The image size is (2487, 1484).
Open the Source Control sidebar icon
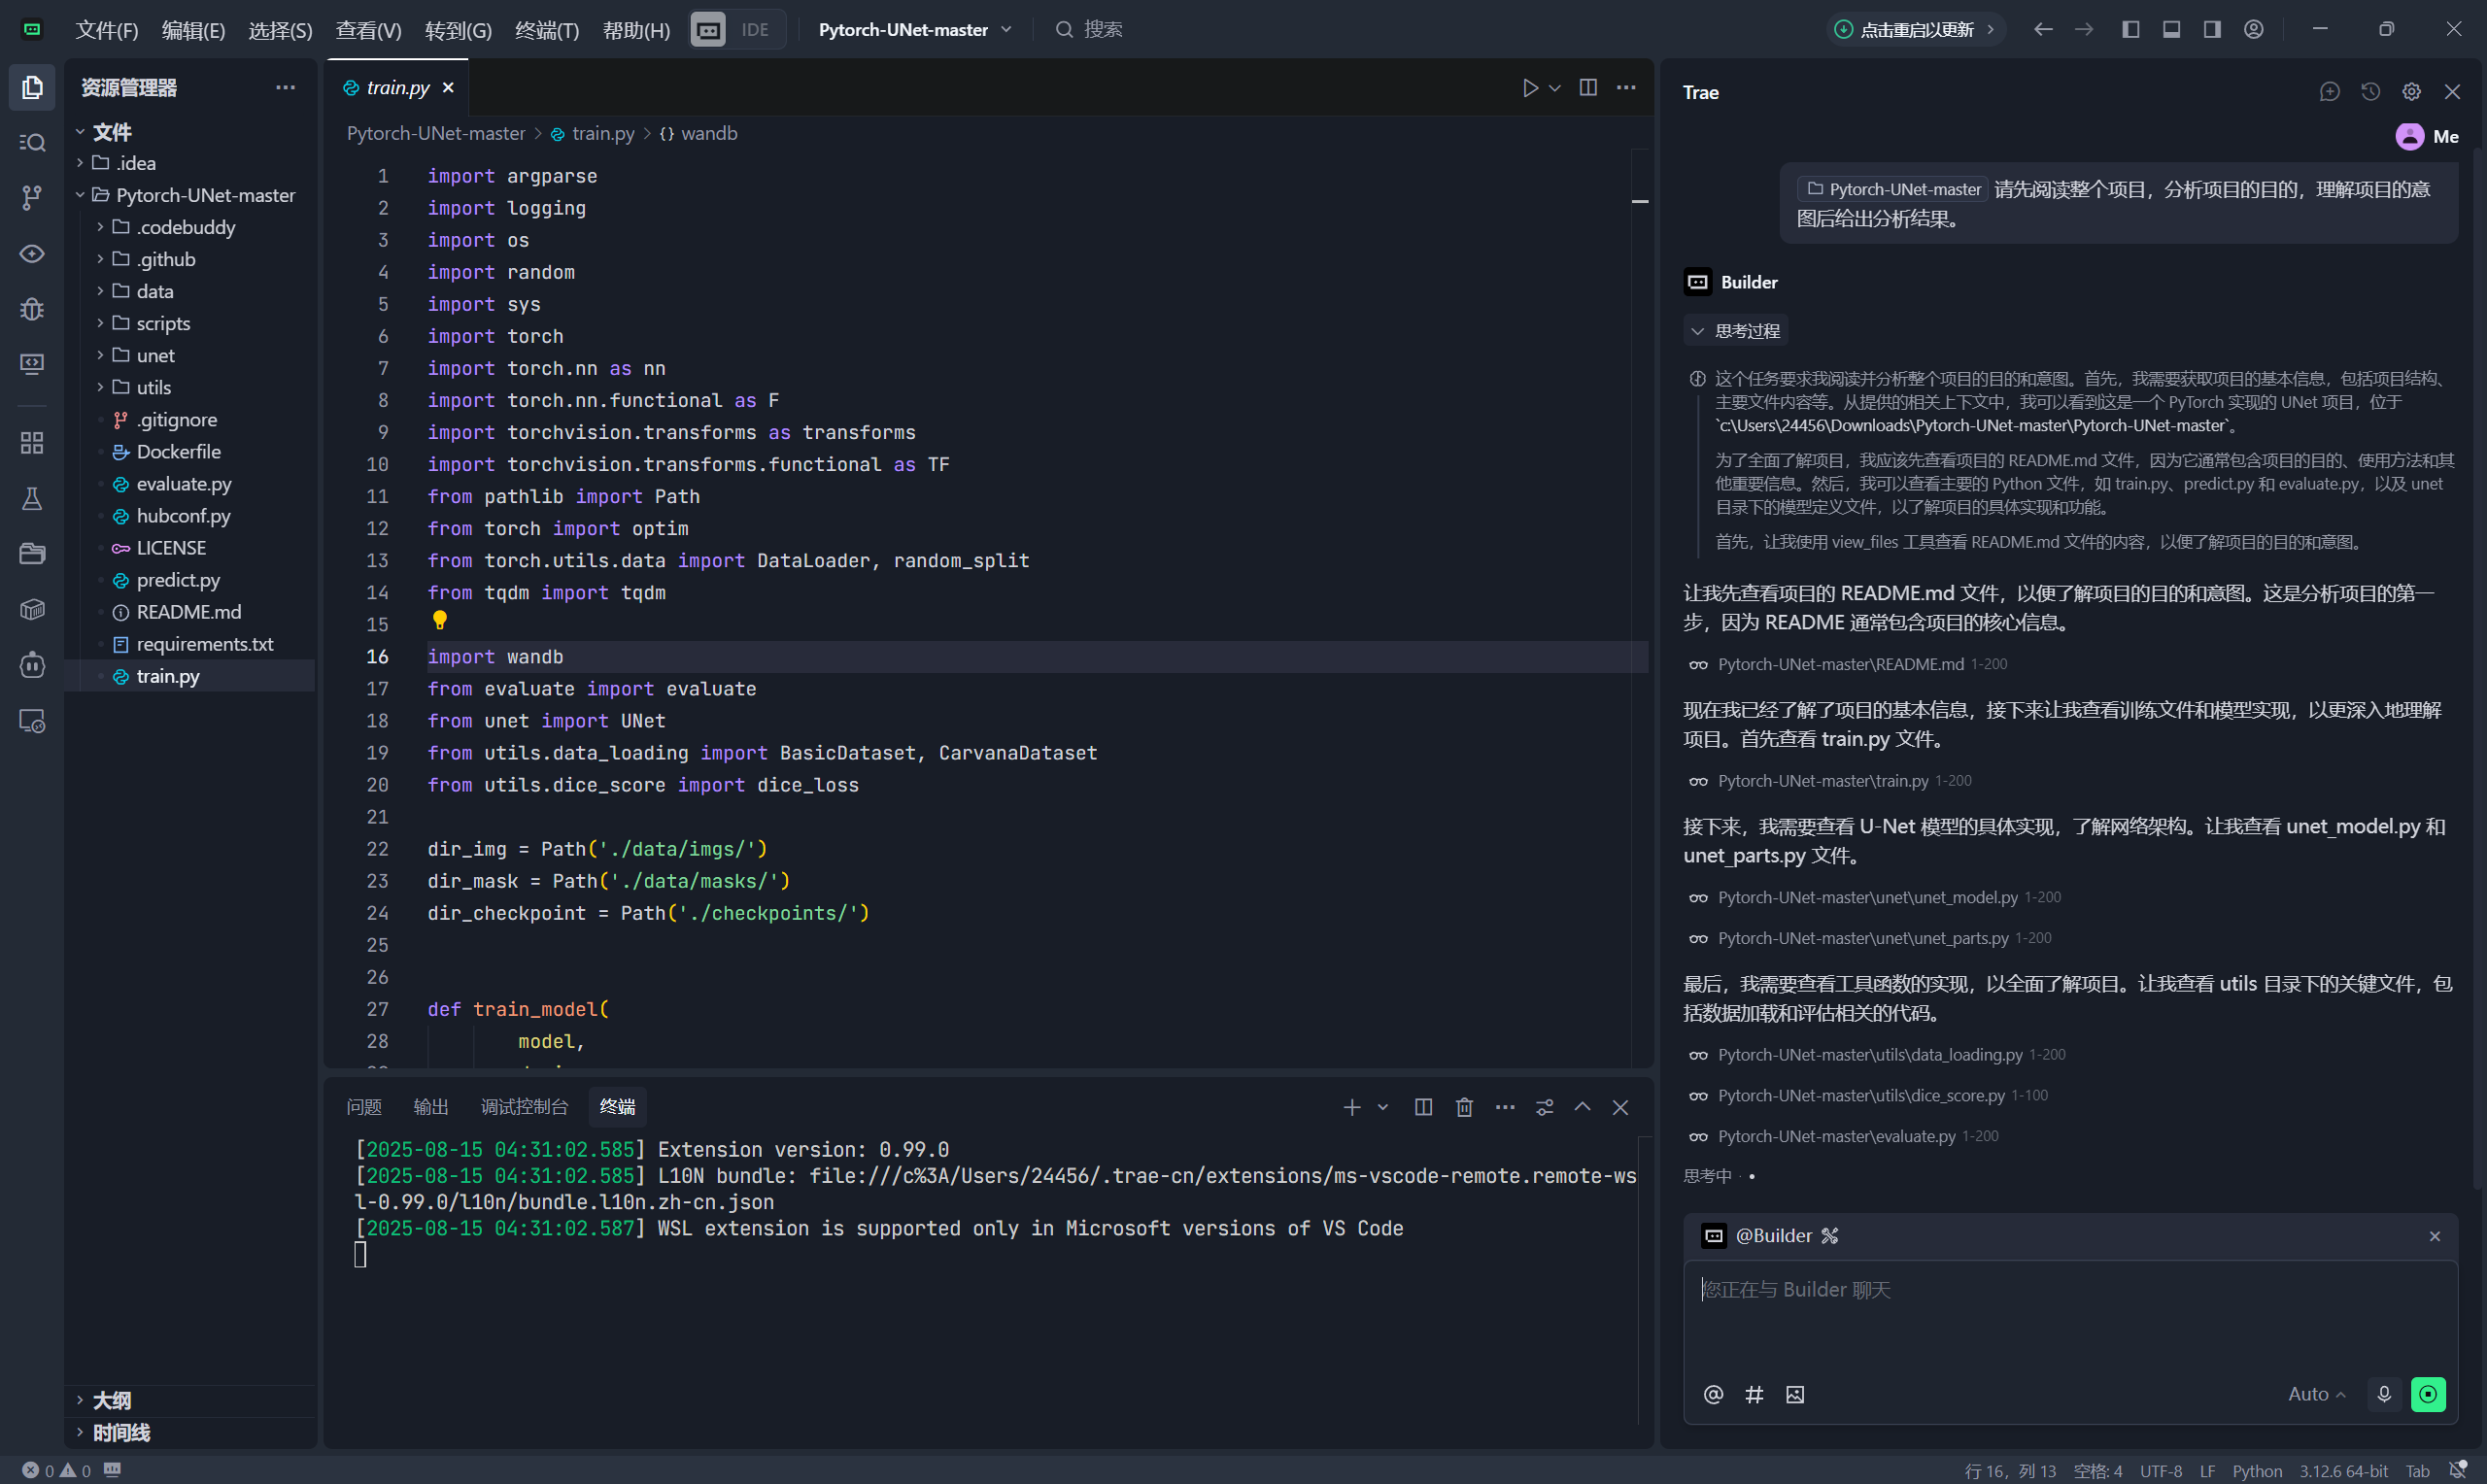click(x=32, y=198)
